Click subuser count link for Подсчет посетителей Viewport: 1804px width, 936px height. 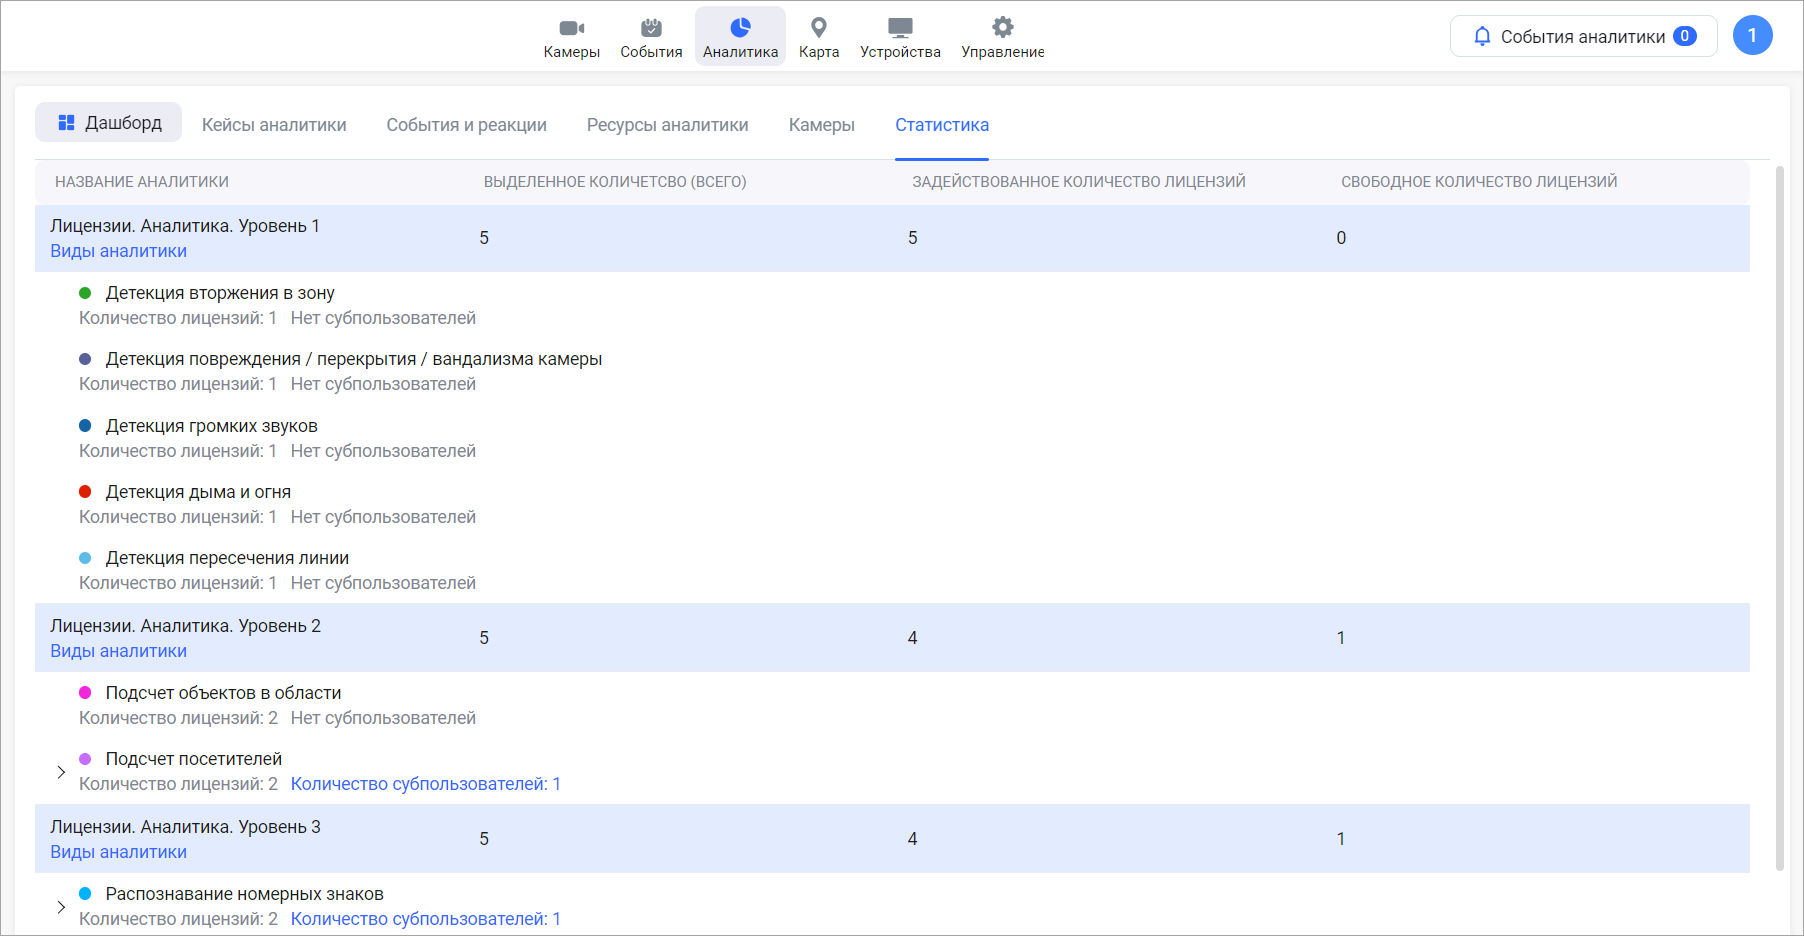(425, 784)
